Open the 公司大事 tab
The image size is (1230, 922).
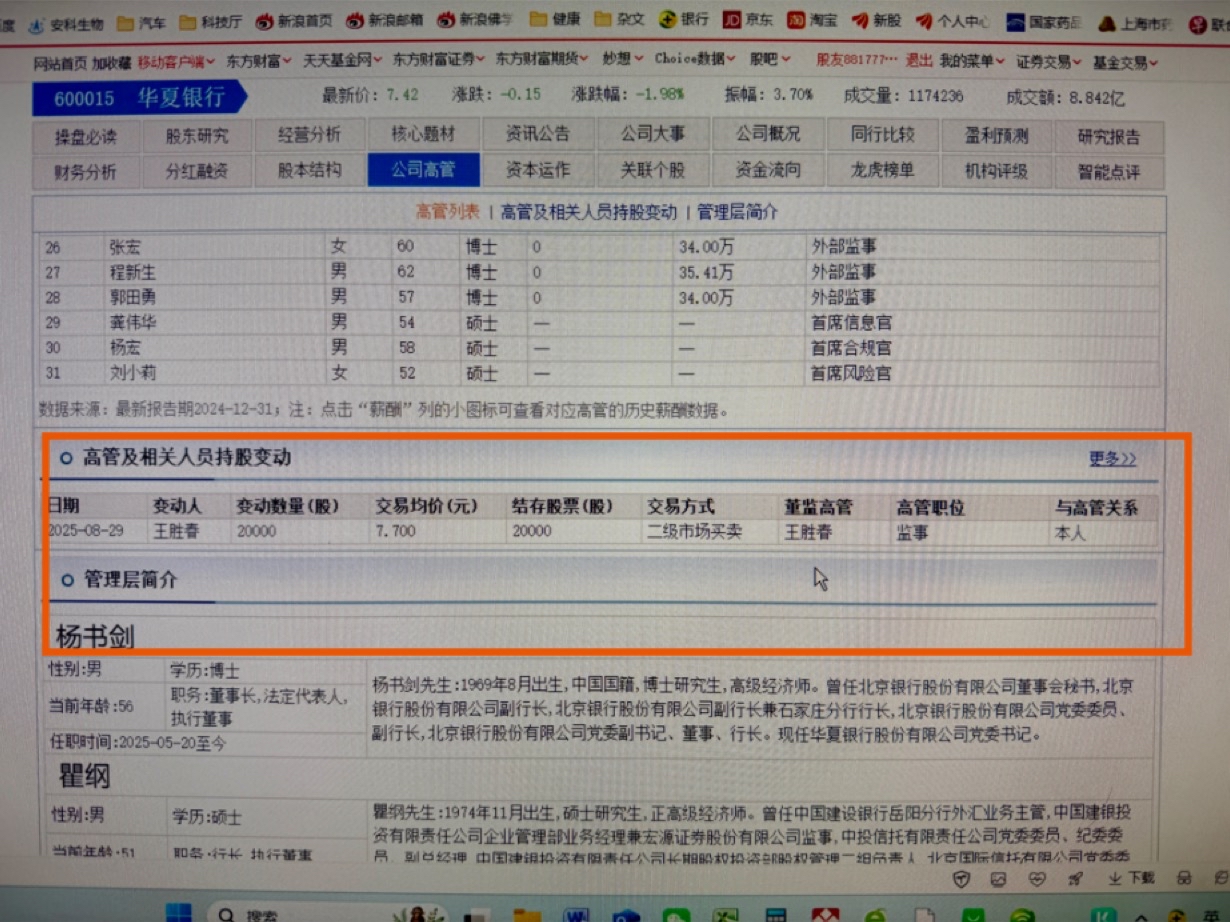point(653,134)
